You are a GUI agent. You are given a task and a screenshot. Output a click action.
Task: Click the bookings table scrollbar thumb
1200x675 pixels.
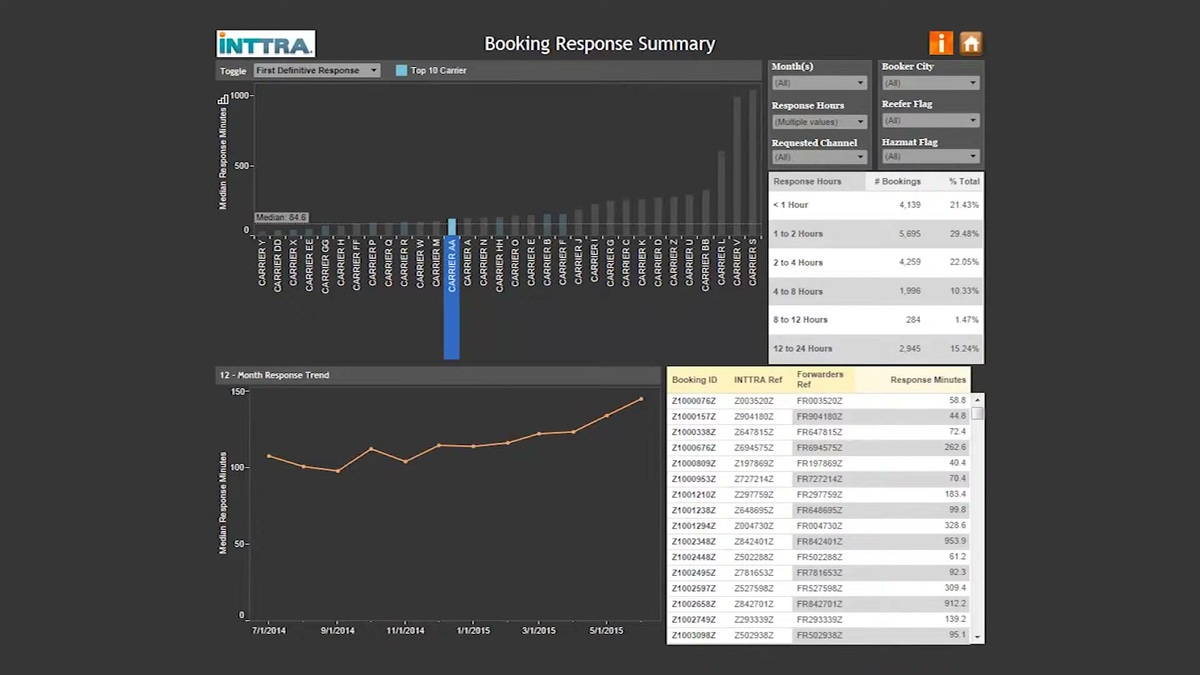(978, 413)
